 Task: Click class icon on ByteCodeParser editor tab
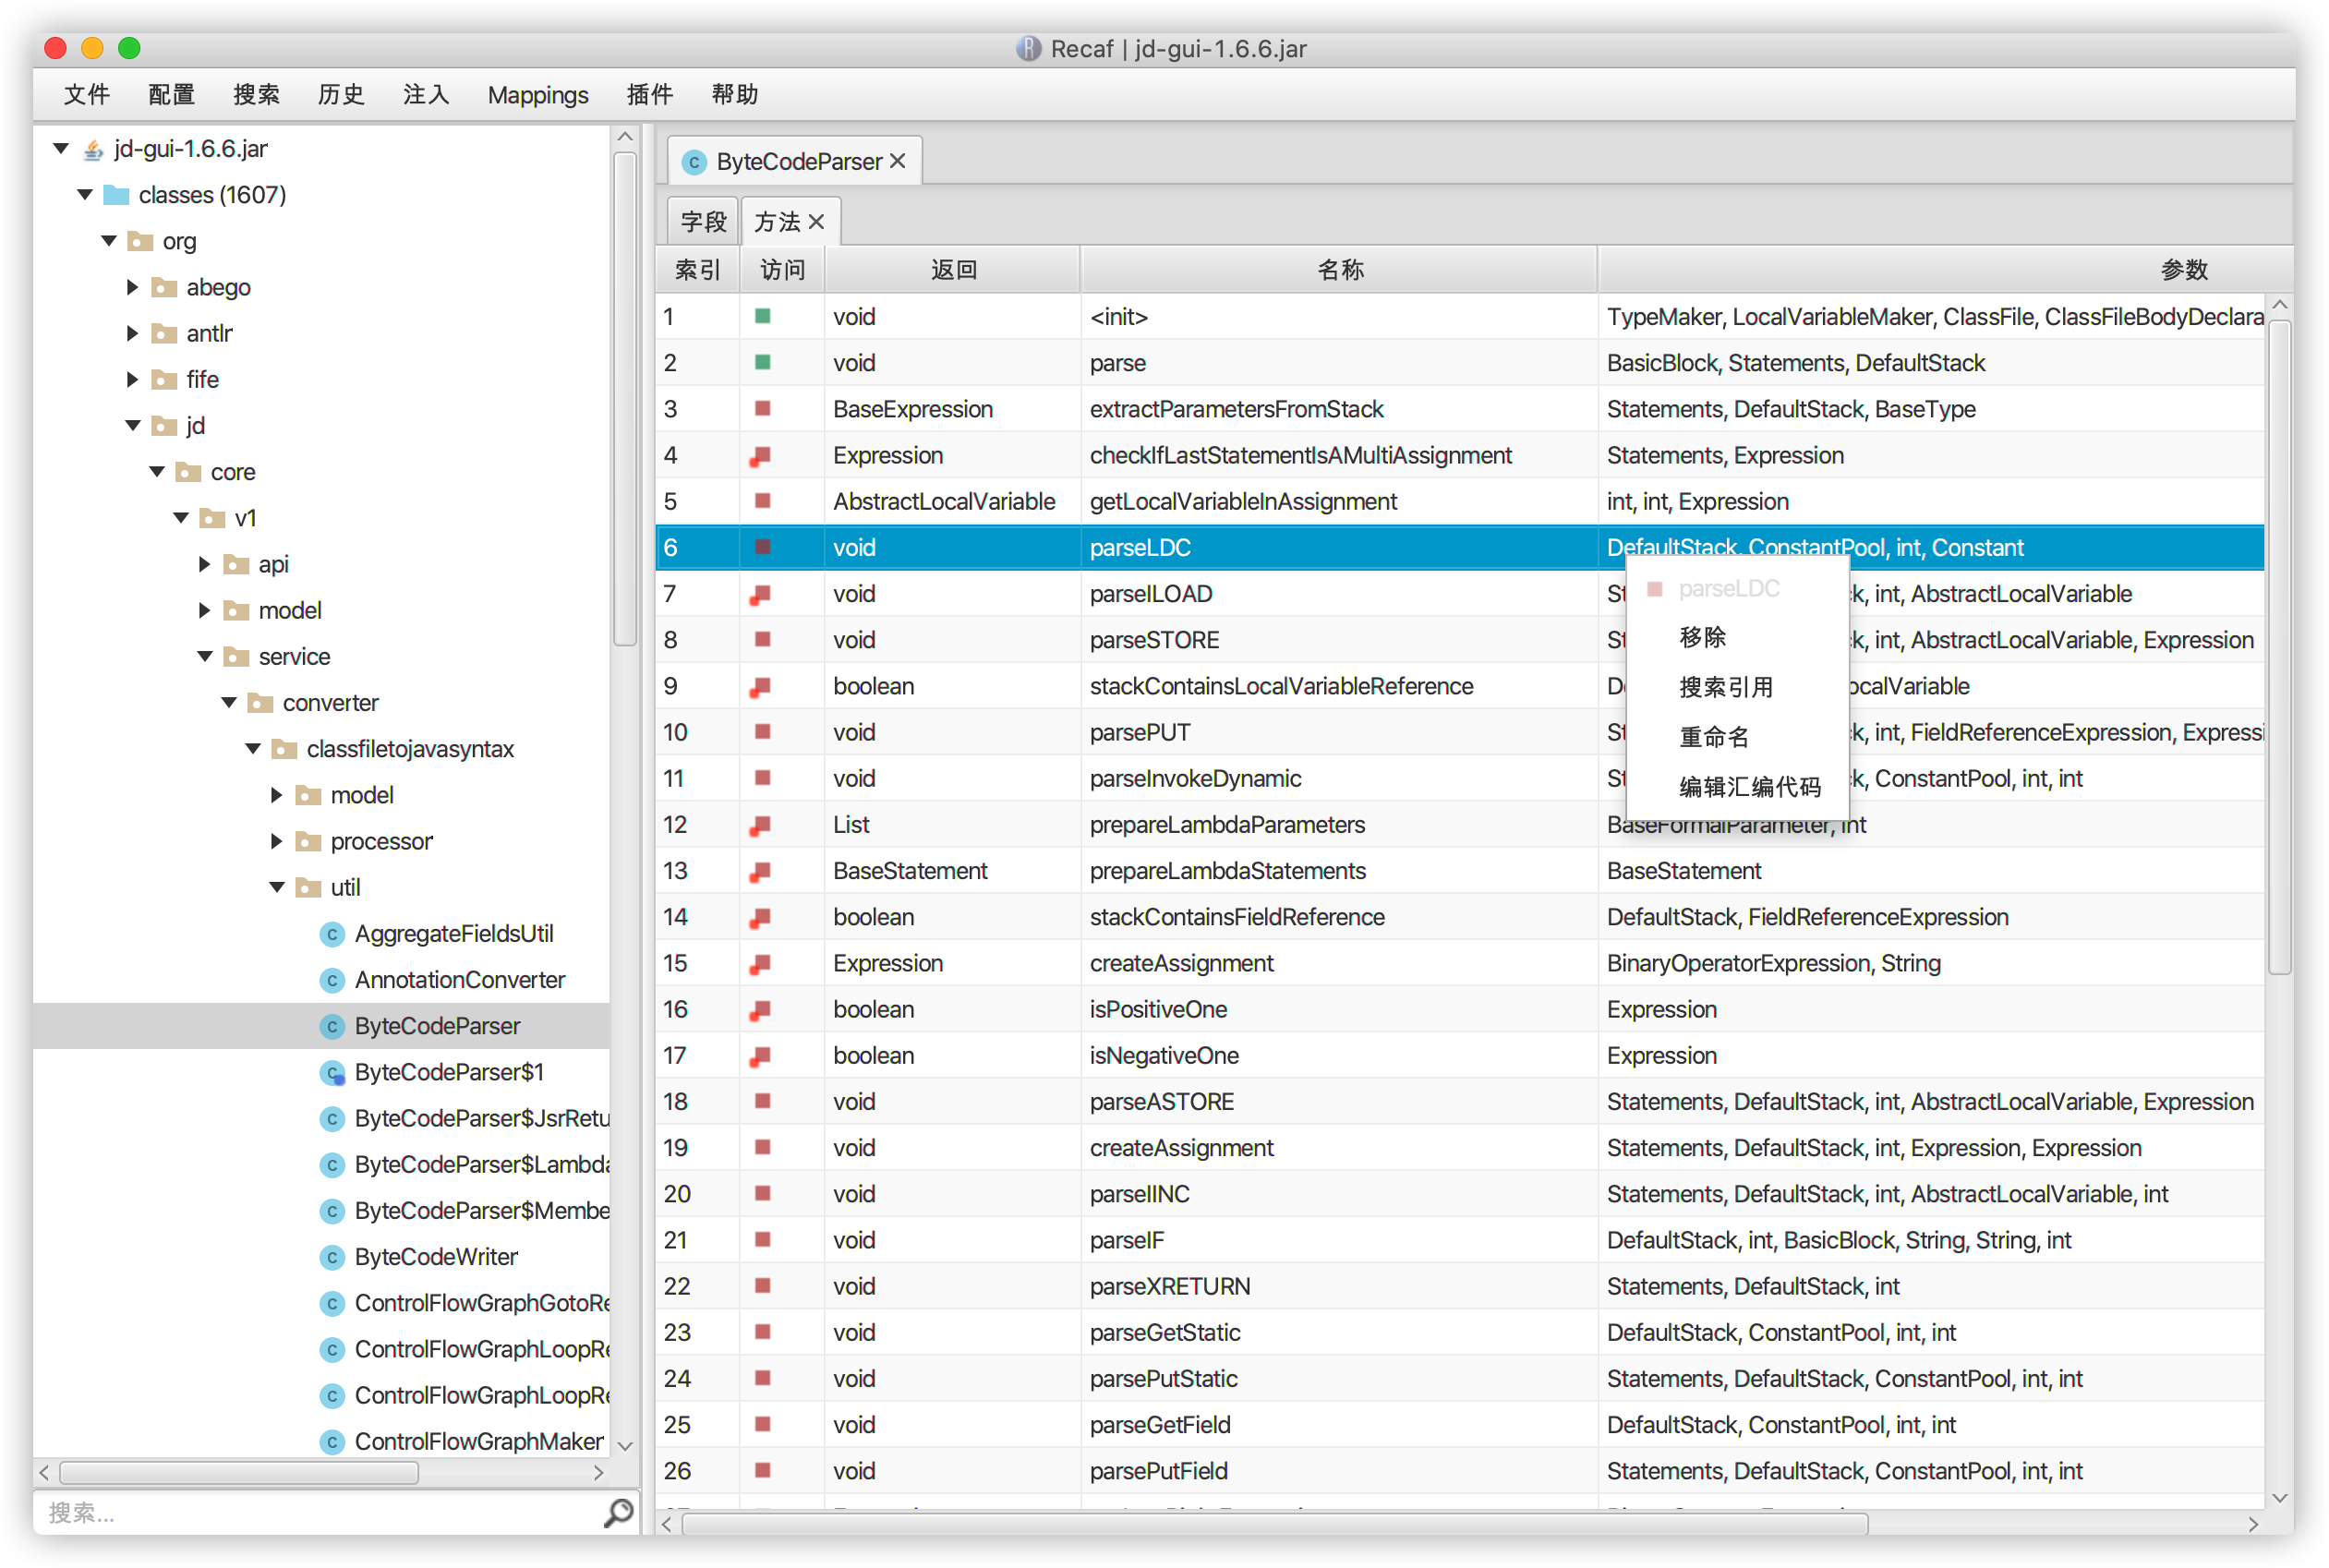pos(693,162)
